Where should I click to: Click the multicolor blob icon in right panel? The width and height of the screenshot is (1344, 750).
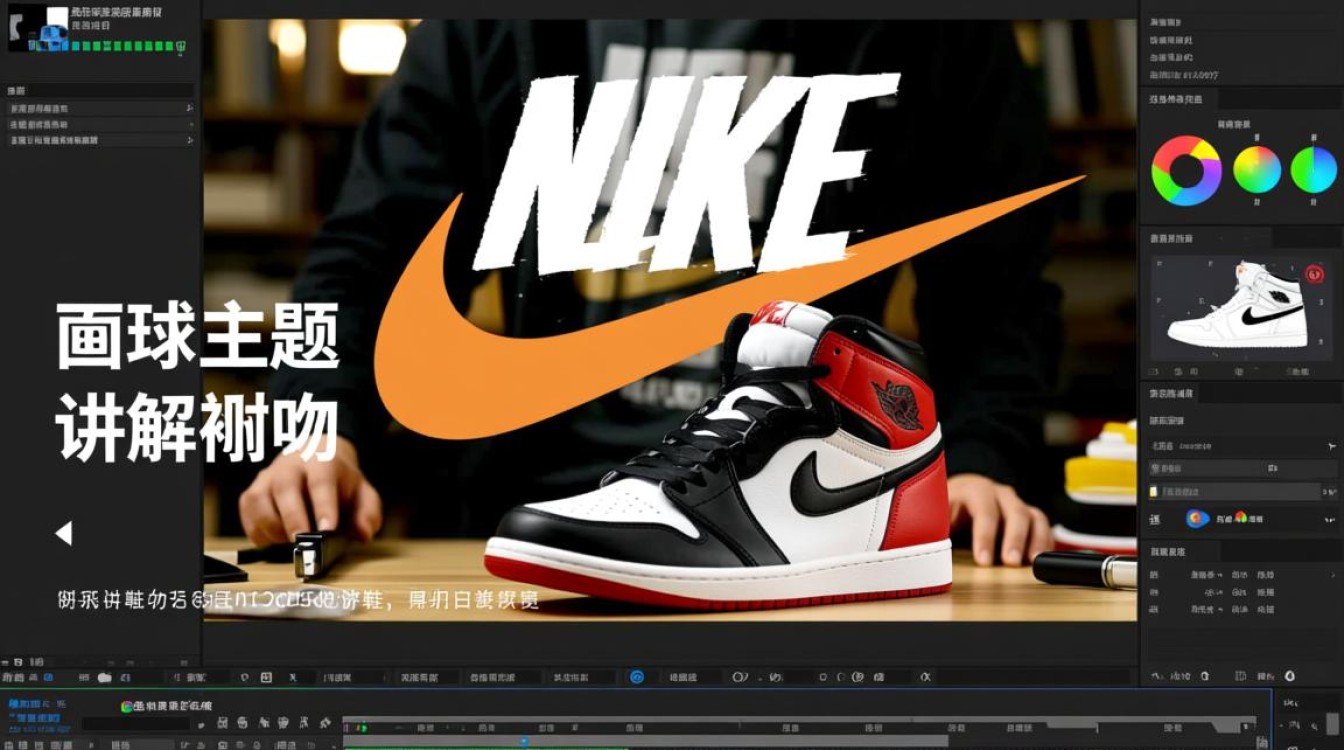[1241, 517]
